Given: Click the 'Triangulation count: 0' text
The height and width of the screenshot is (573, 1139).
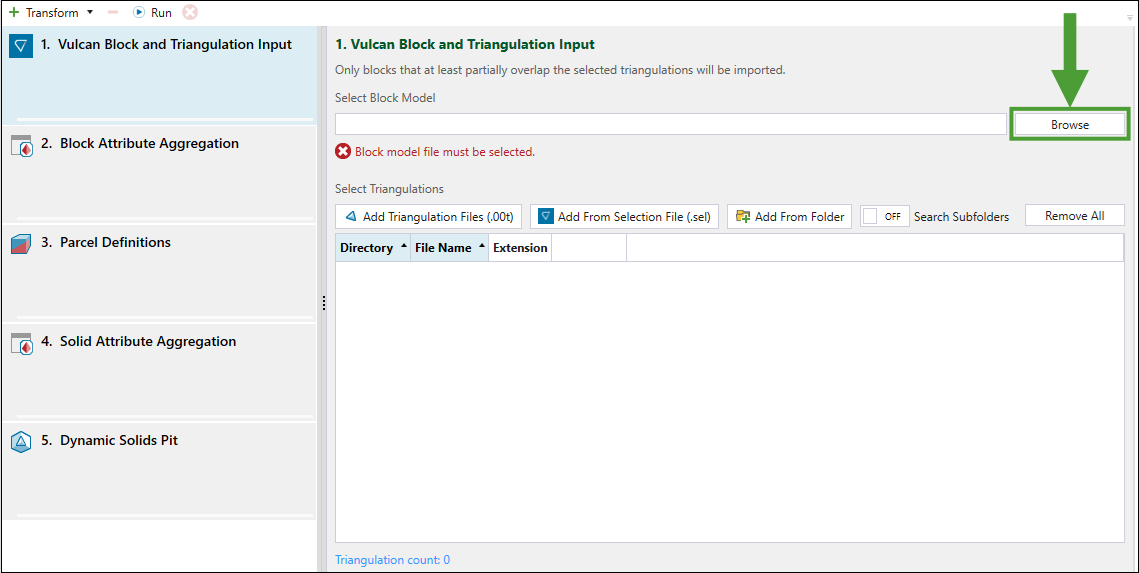Looking at the screenshot, I should pyautogui.click(x=392, y=560).
